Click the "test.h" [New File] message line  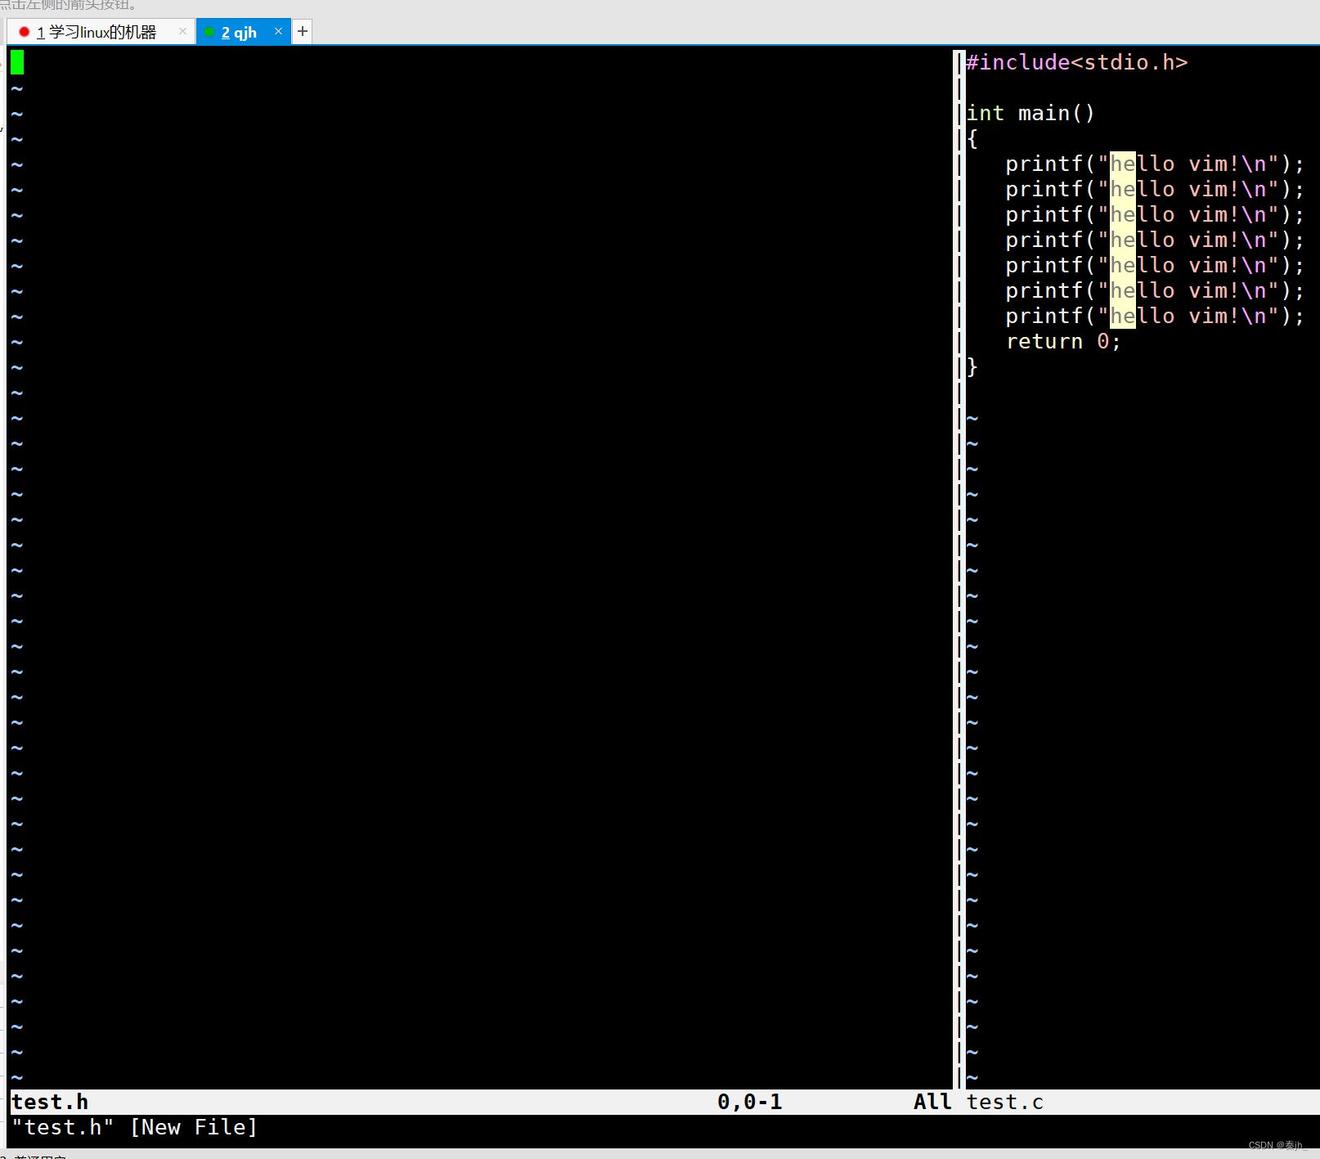135,1128
